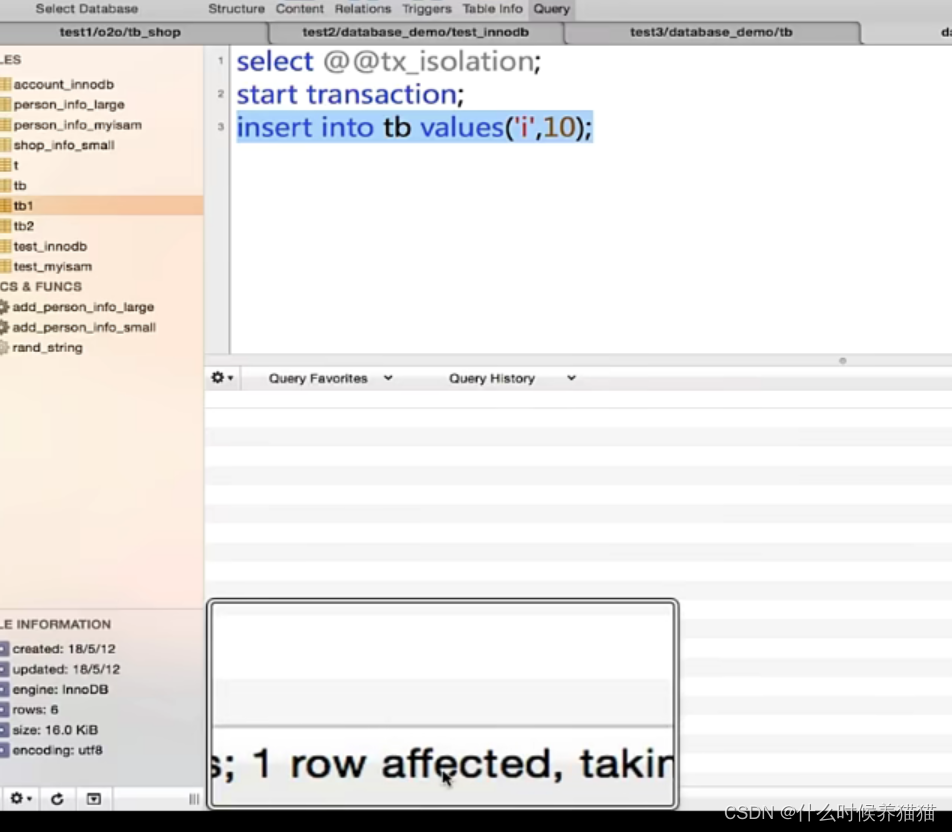Image resolution: width=952 pixels, height=832 pixels.
Task: Select table test_innodb in sidebar
Action: (x=50, y=247)
